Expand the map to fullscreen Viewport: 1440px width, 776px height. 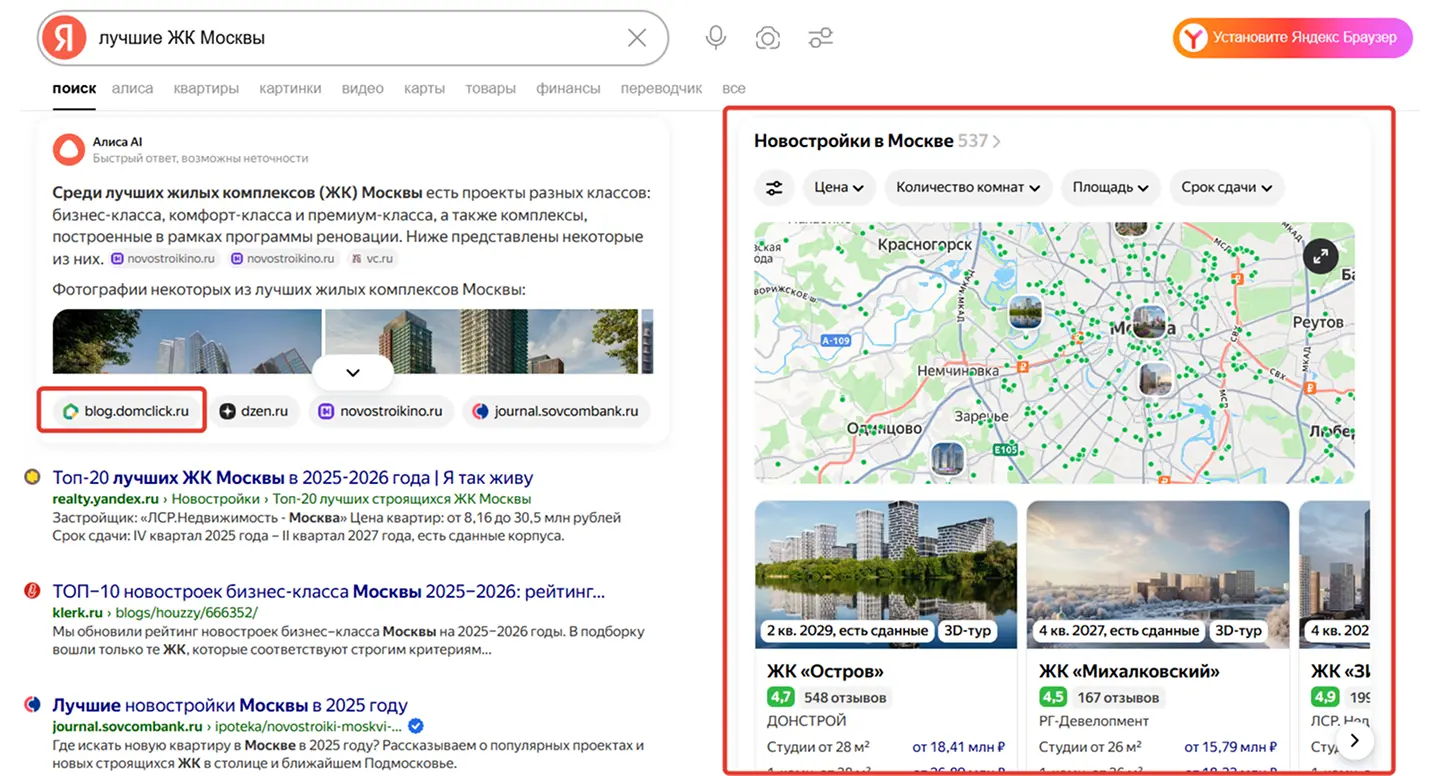click(1321, 256)
